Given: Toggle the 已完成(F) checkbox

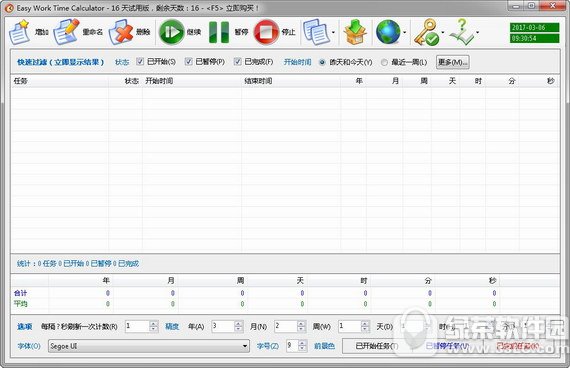Looking at the screenshot, I should [x=237, y=61].
